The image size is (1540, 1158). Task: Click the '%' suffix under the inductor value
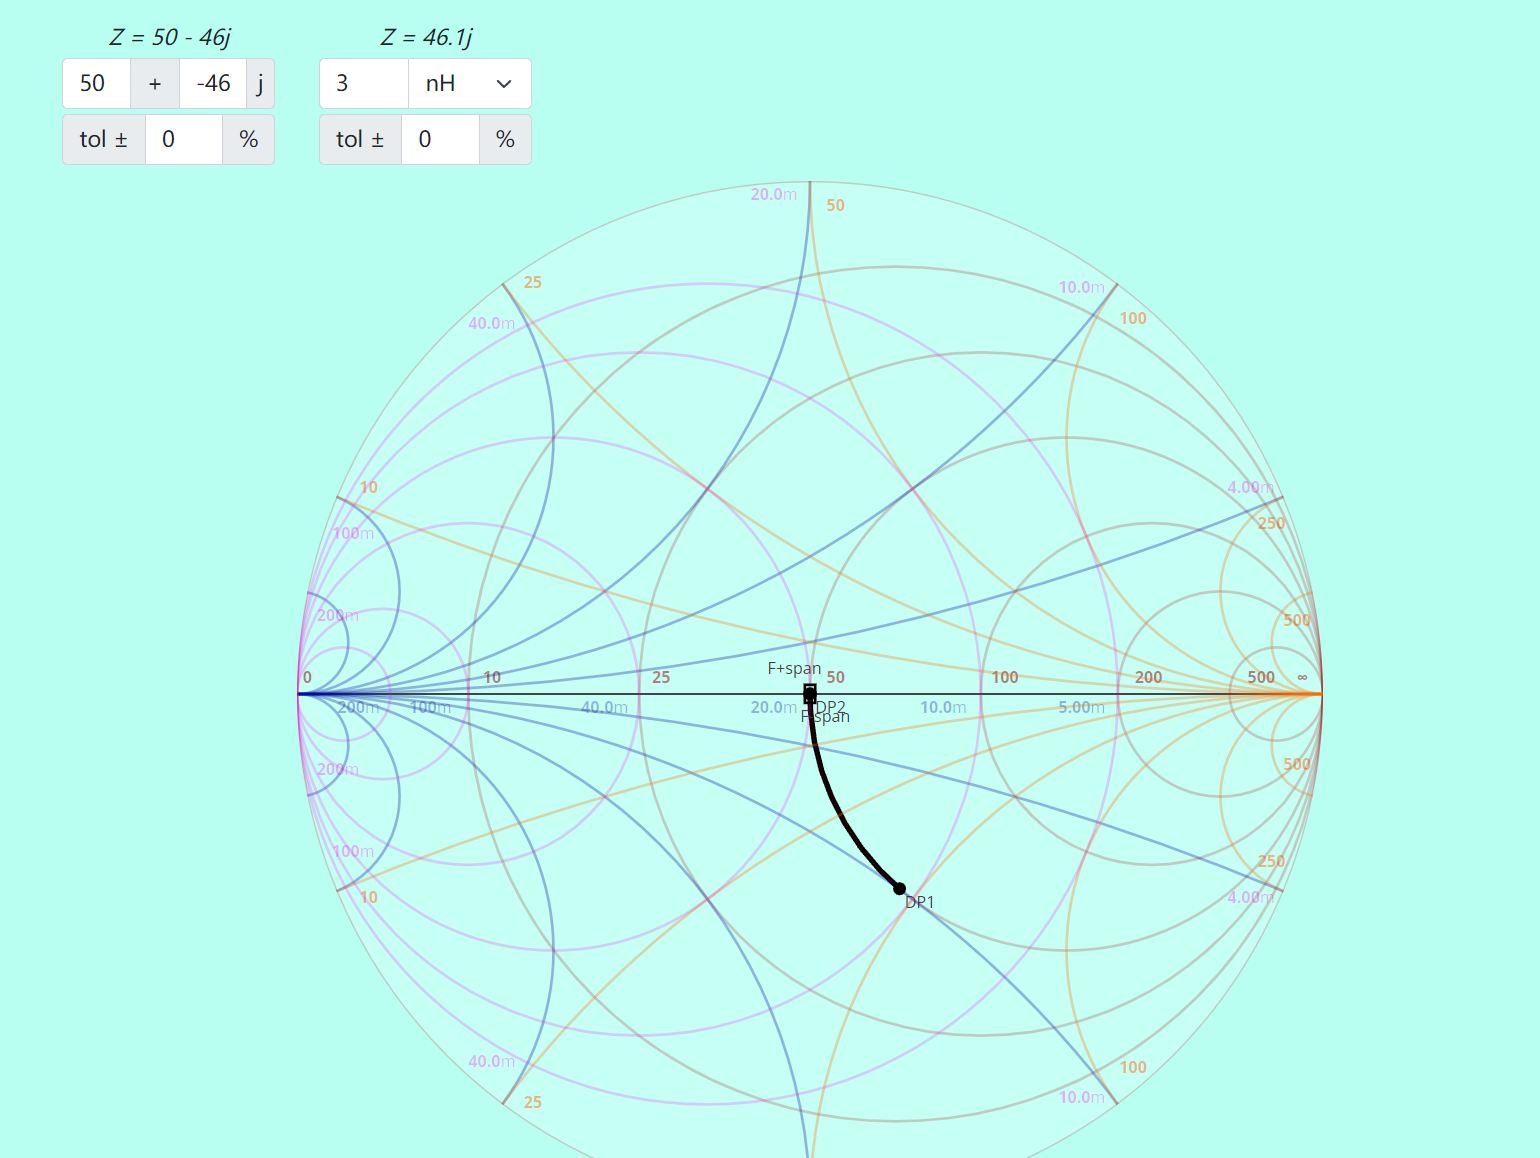[x=505, y=140]
